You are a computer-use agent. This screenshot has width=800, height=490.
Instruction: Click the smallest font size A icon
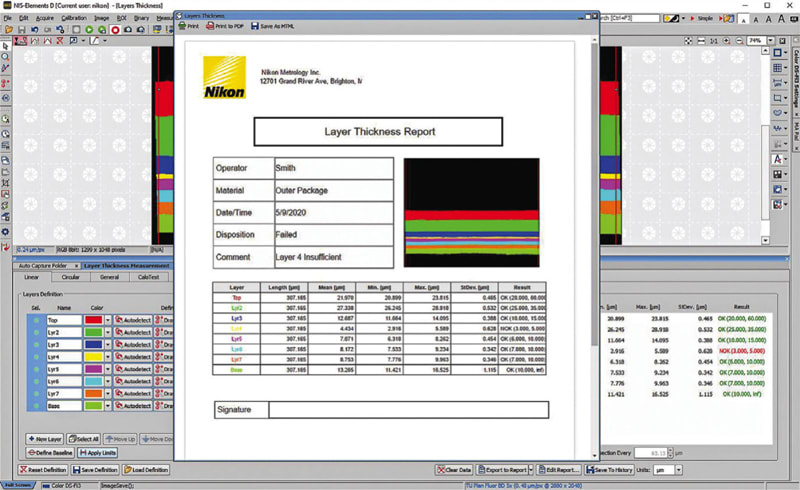744,20
